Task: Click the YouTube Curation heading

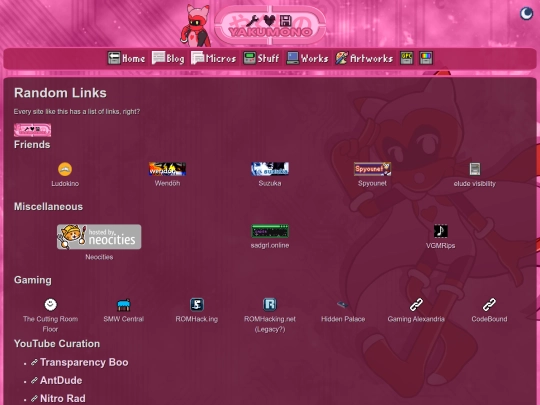Action: pyautogui.click(x=57, y=344)
